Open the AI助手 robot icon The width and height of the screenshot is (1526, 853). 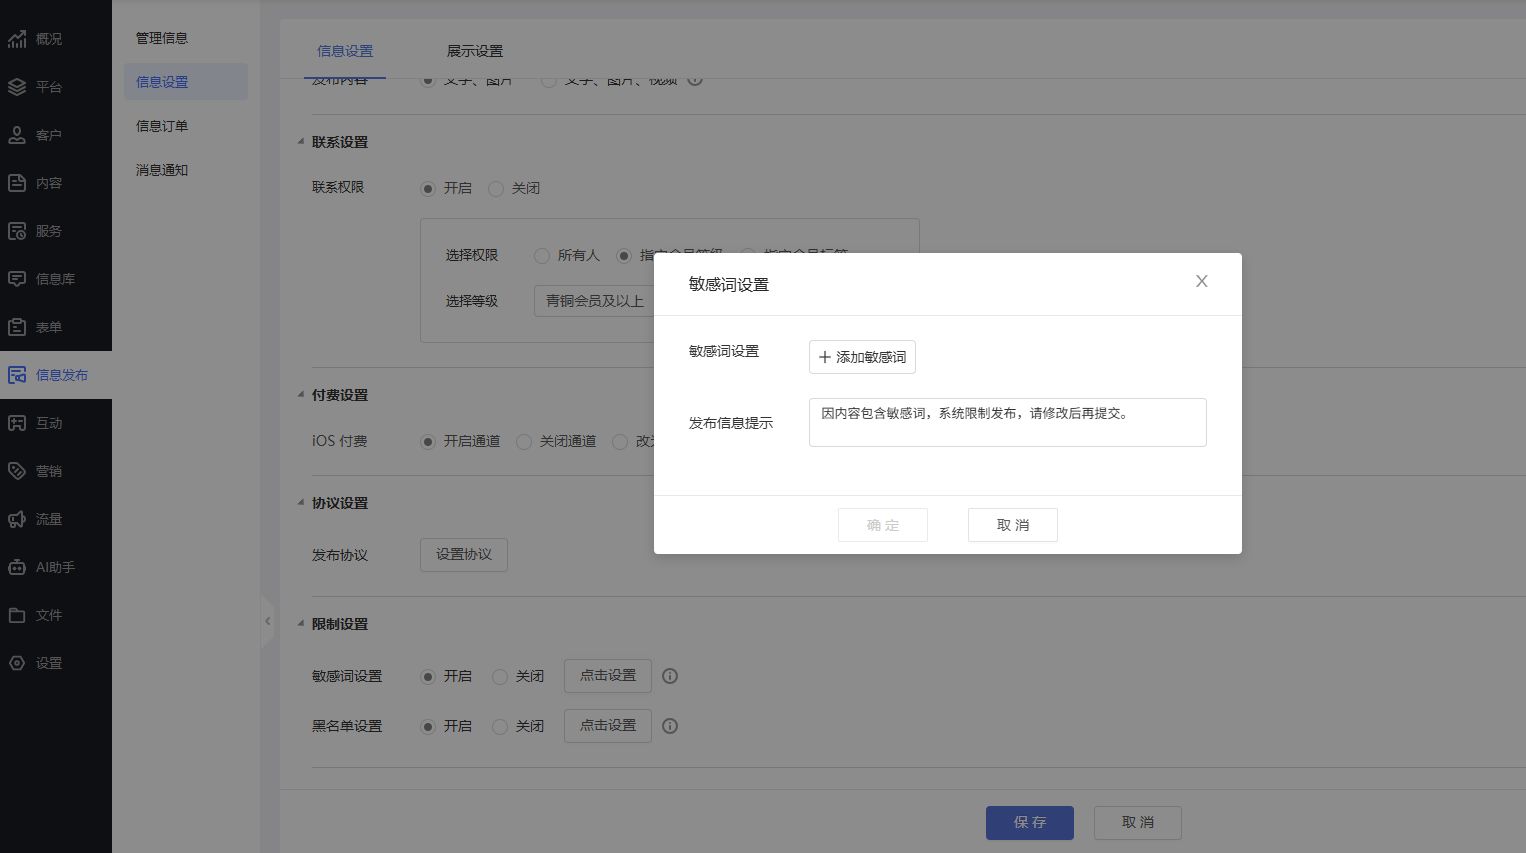17,567
